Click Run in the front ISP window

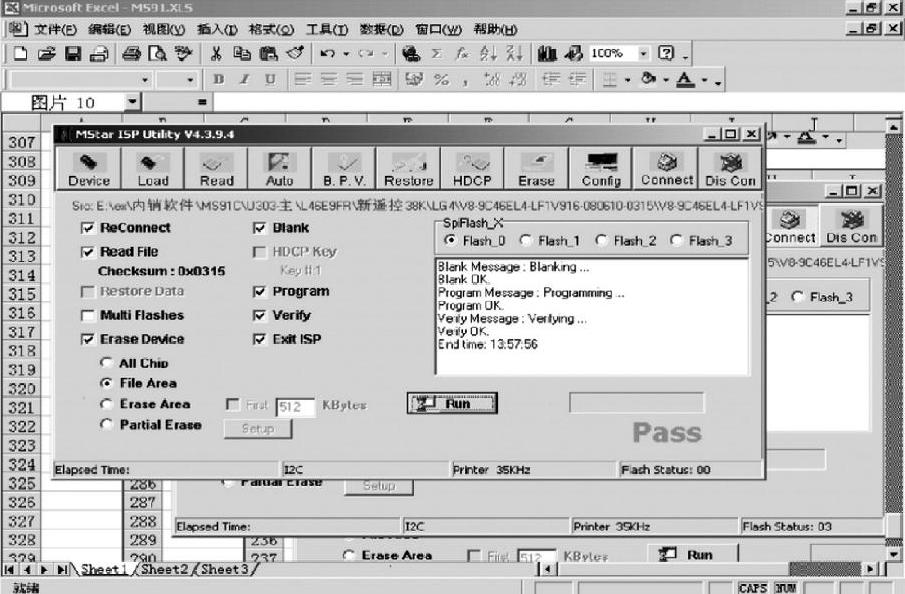click(452, 404)
